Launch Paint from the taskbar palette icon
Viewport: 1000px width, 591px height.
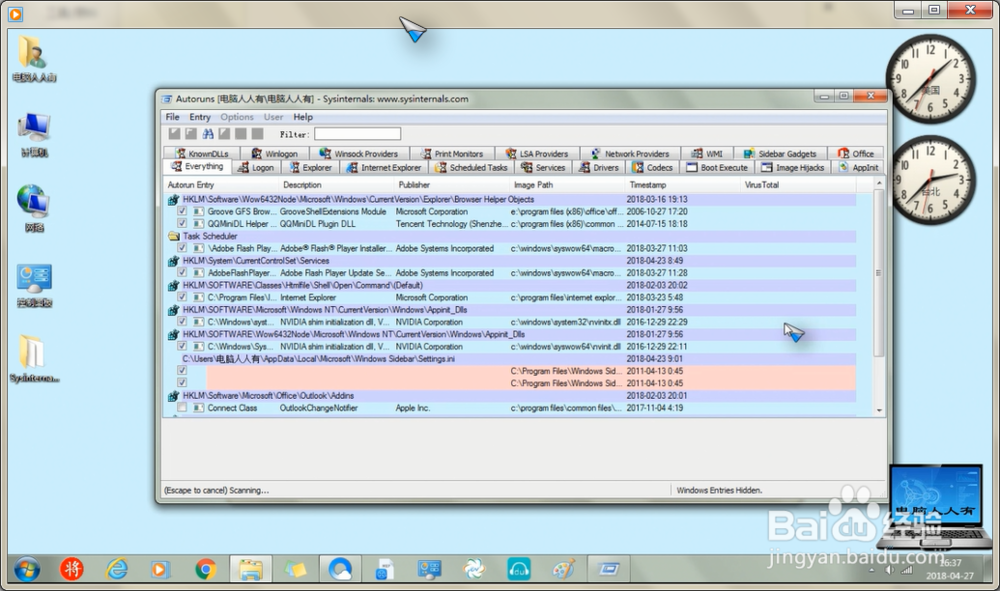[x=563, y=569]
